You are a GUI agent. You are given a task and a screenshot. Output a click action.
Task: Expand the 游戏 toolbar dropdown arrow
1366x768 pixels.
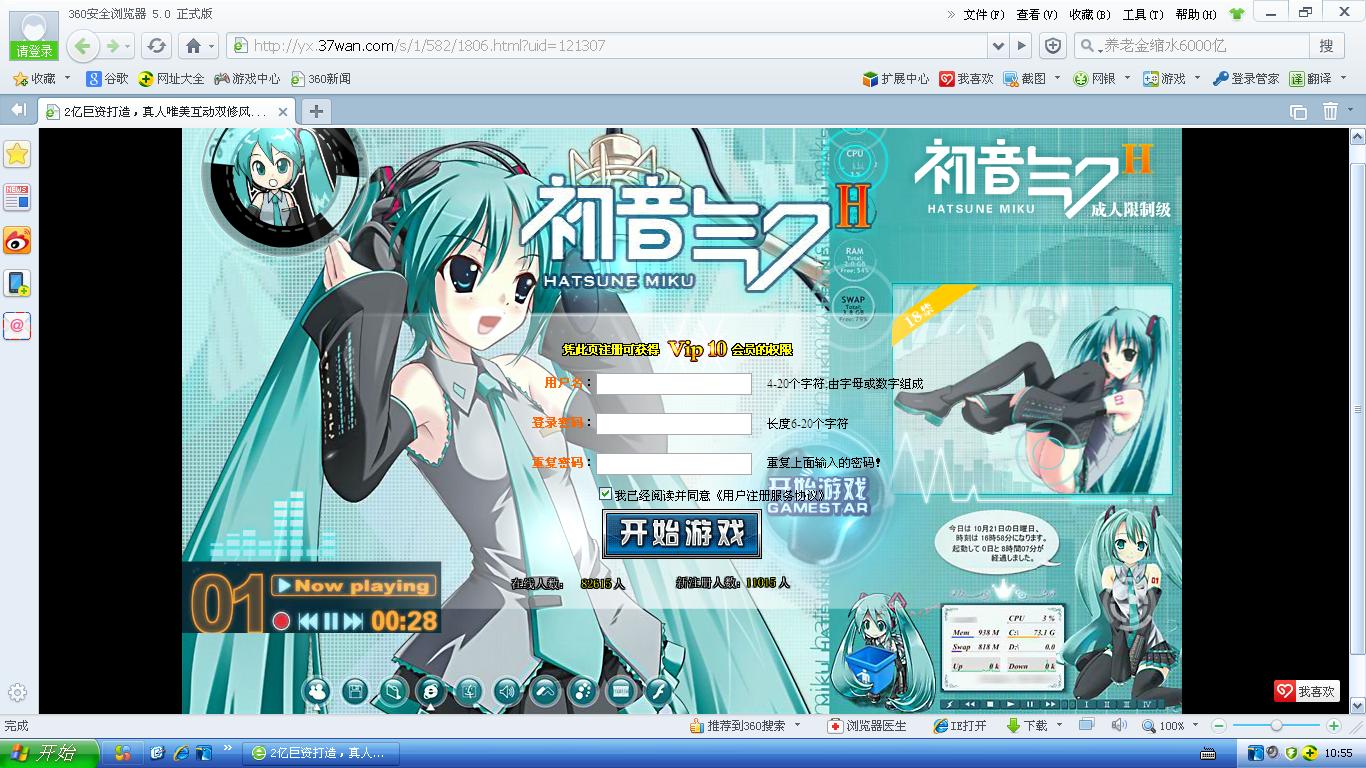1196,78
